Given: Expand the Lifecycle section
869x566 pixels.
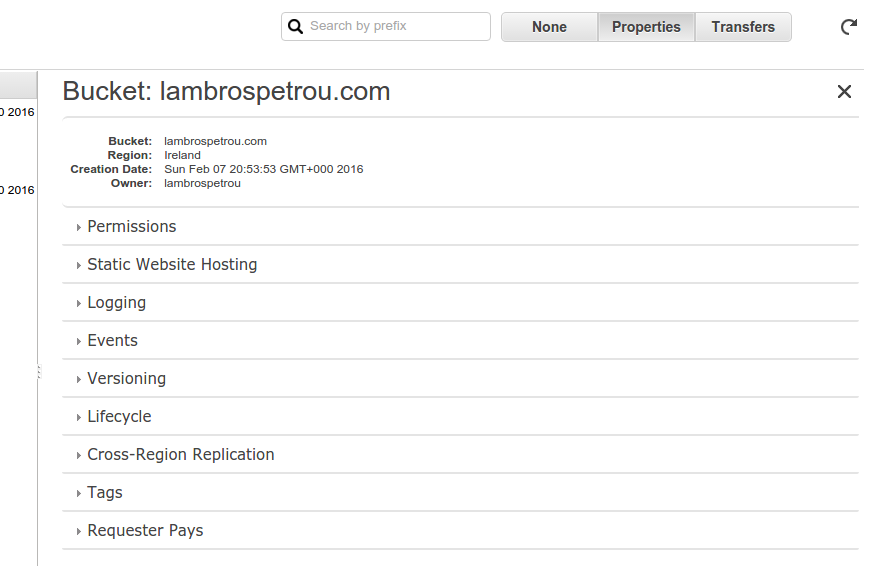Looking at the screenshot, I should click(x=120, y=417).
